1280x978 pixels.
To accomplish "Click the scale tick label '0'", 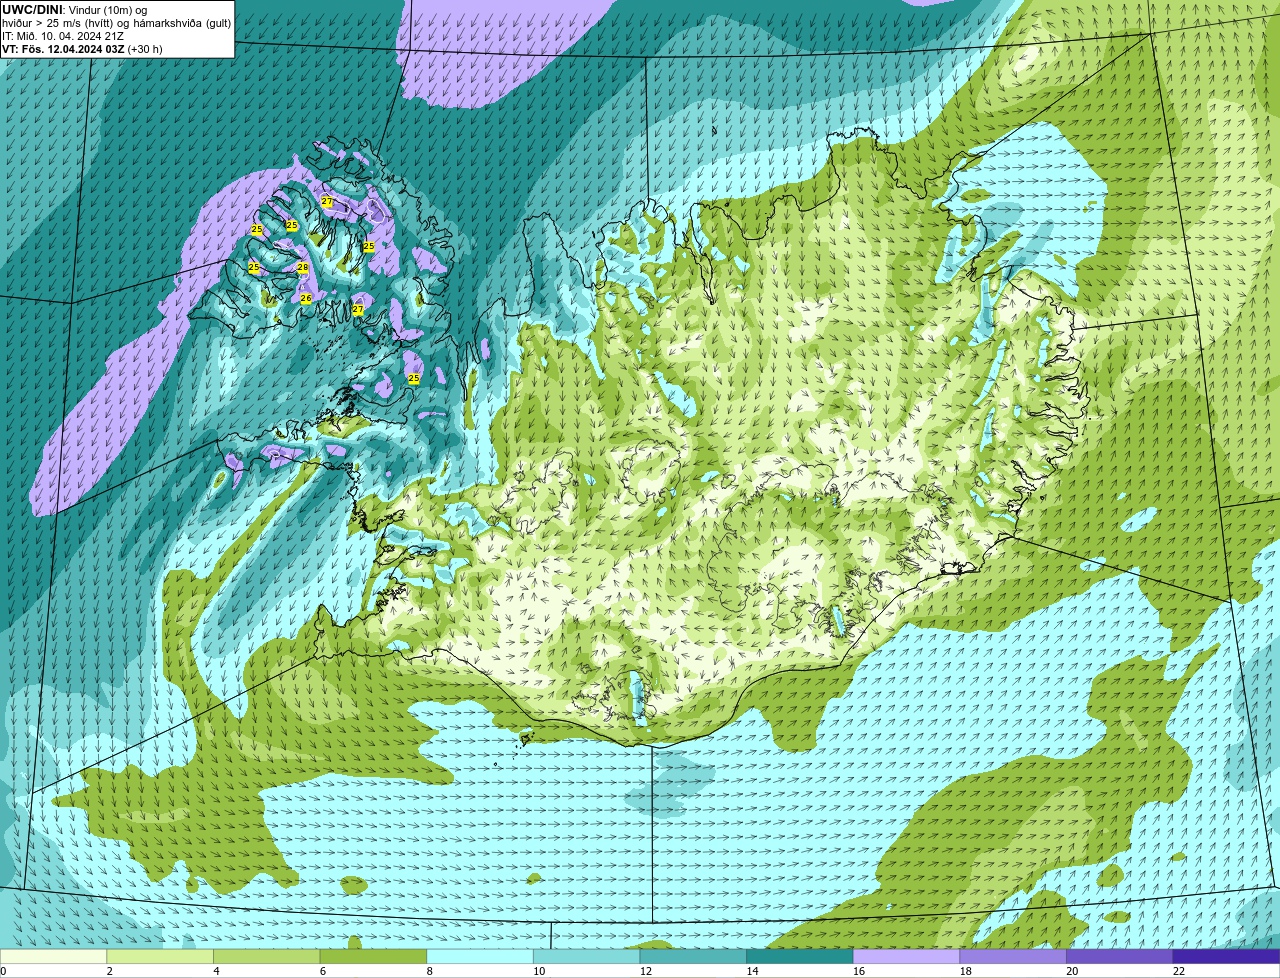I will pyautogui.click(x=3, y=971).
